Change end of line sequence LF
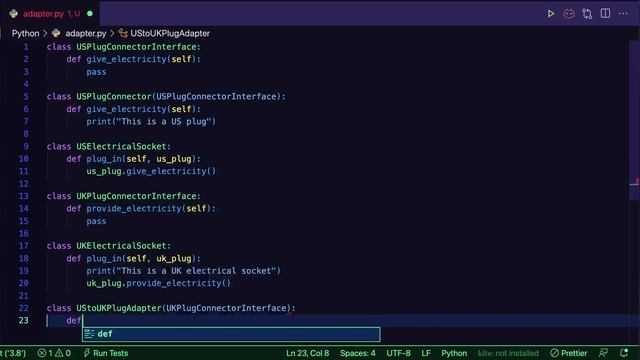The width and height of the screenshot is (640, 360). tap(426, 353)
